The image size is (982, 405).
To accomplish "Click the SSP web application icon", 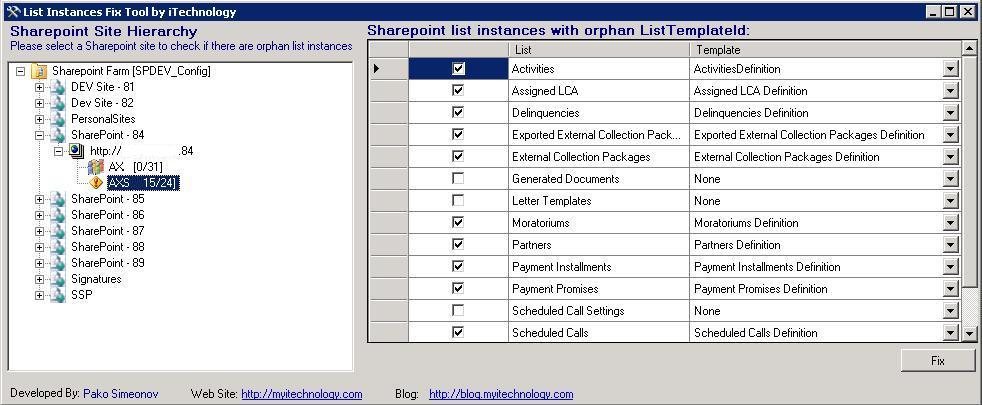I will (x=58, y=295).
